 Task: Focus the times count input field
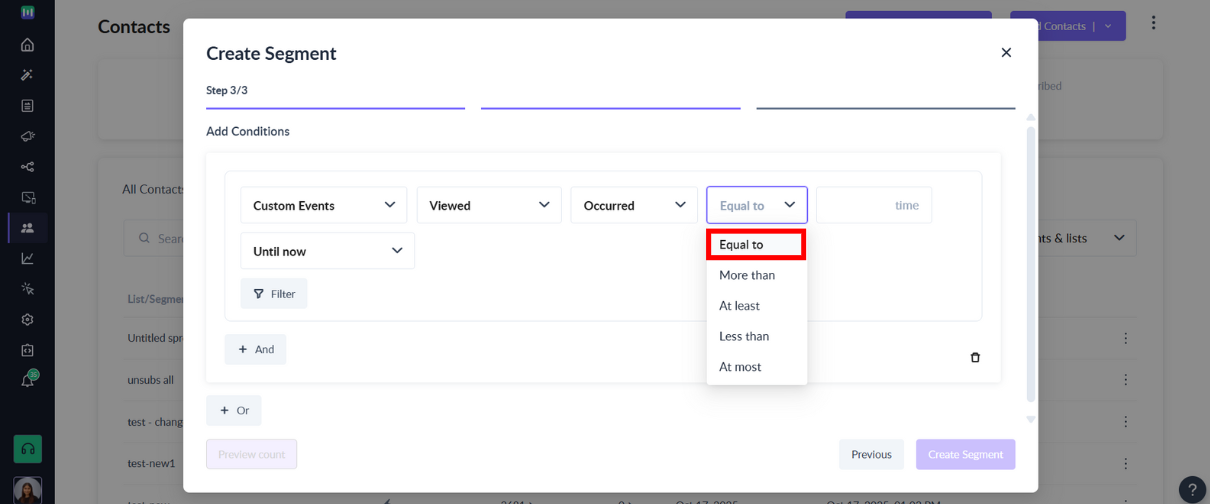click(874, 205)
